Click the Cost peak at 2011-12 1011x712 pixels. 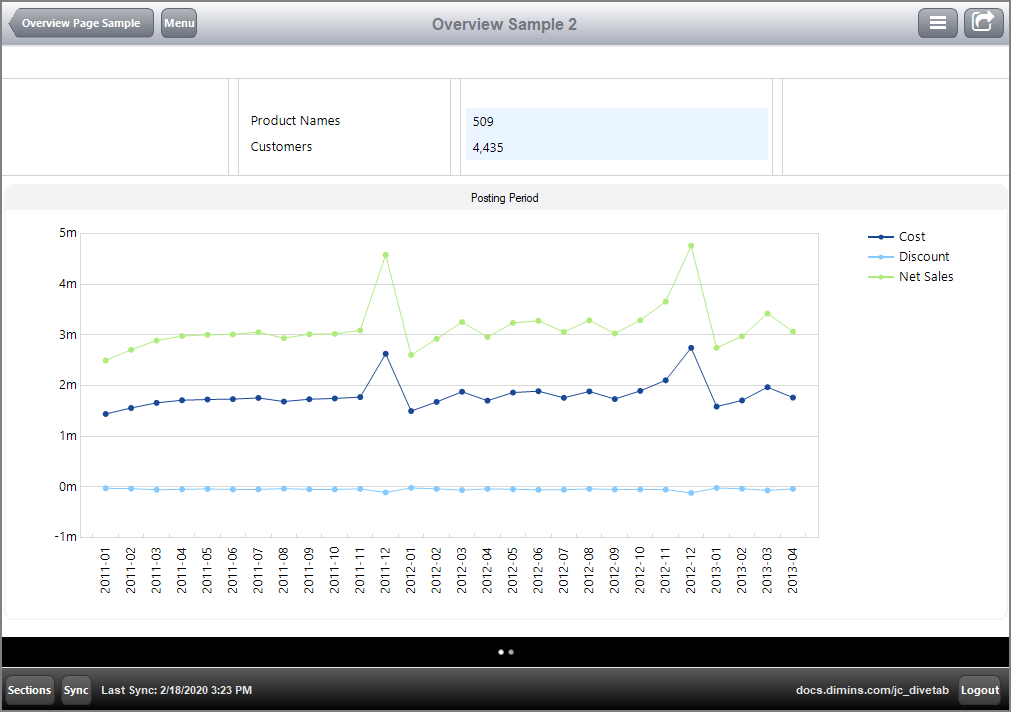click(386, 352)
